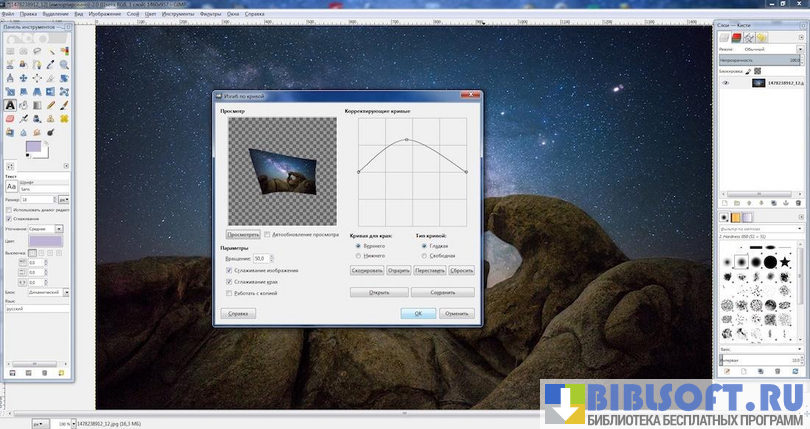Hide the layer using its eye icon
Image resolution: width=810 pixels, height=429 pixels.
(x=727, y=84)
